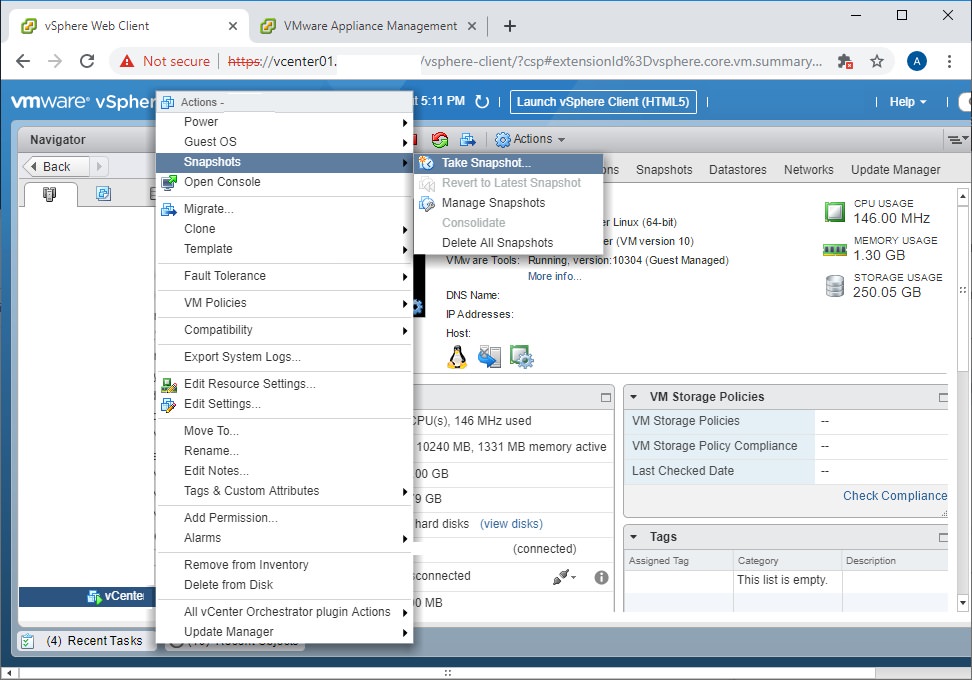Open the Datastores tab
972x680 pixels.
[738, 170]
